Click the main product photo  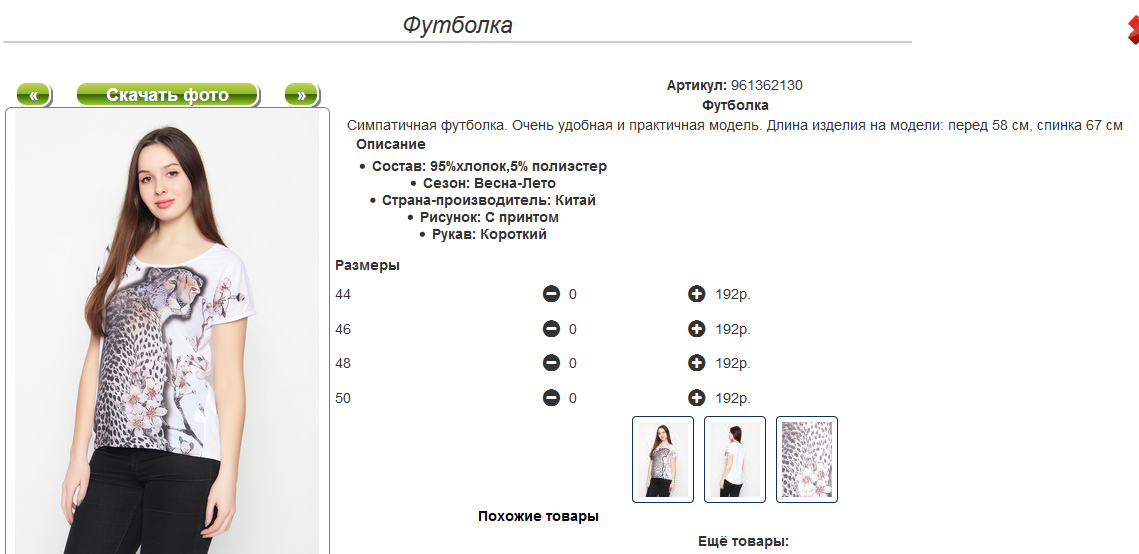pyautogui.click(x=167, y=332)
